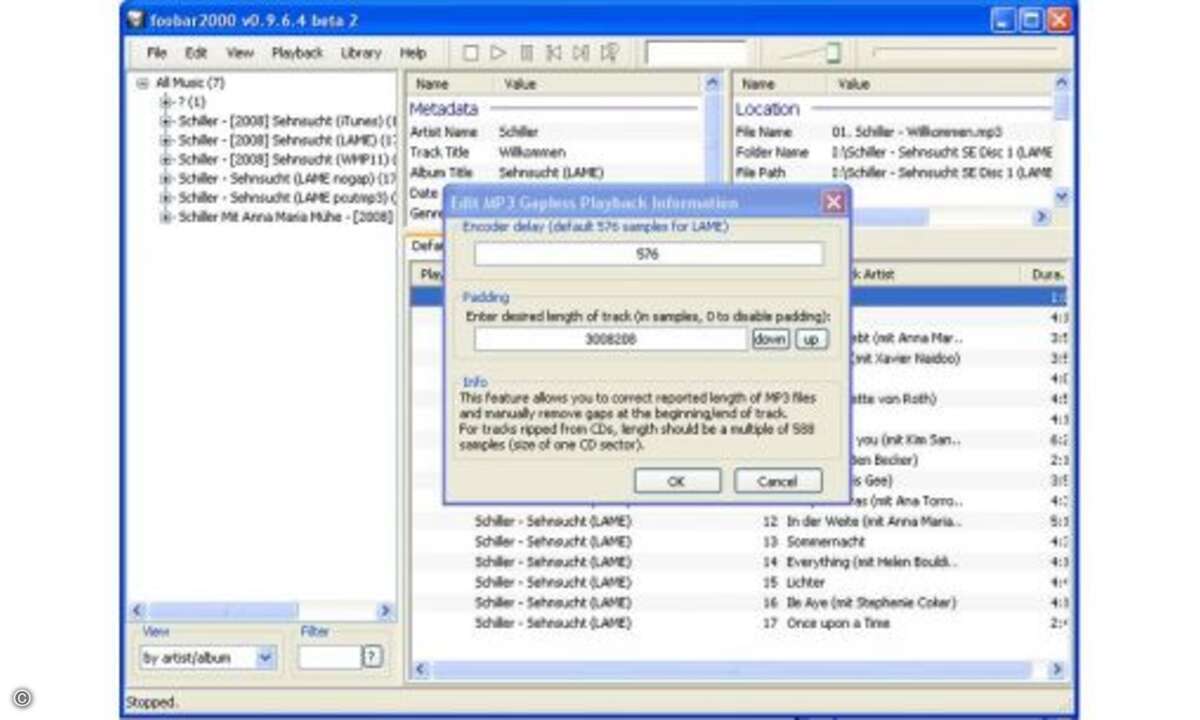
Task: Expand Schiller [2008] Sehnsucht (WMP11) node
Action: coord(165,159)
